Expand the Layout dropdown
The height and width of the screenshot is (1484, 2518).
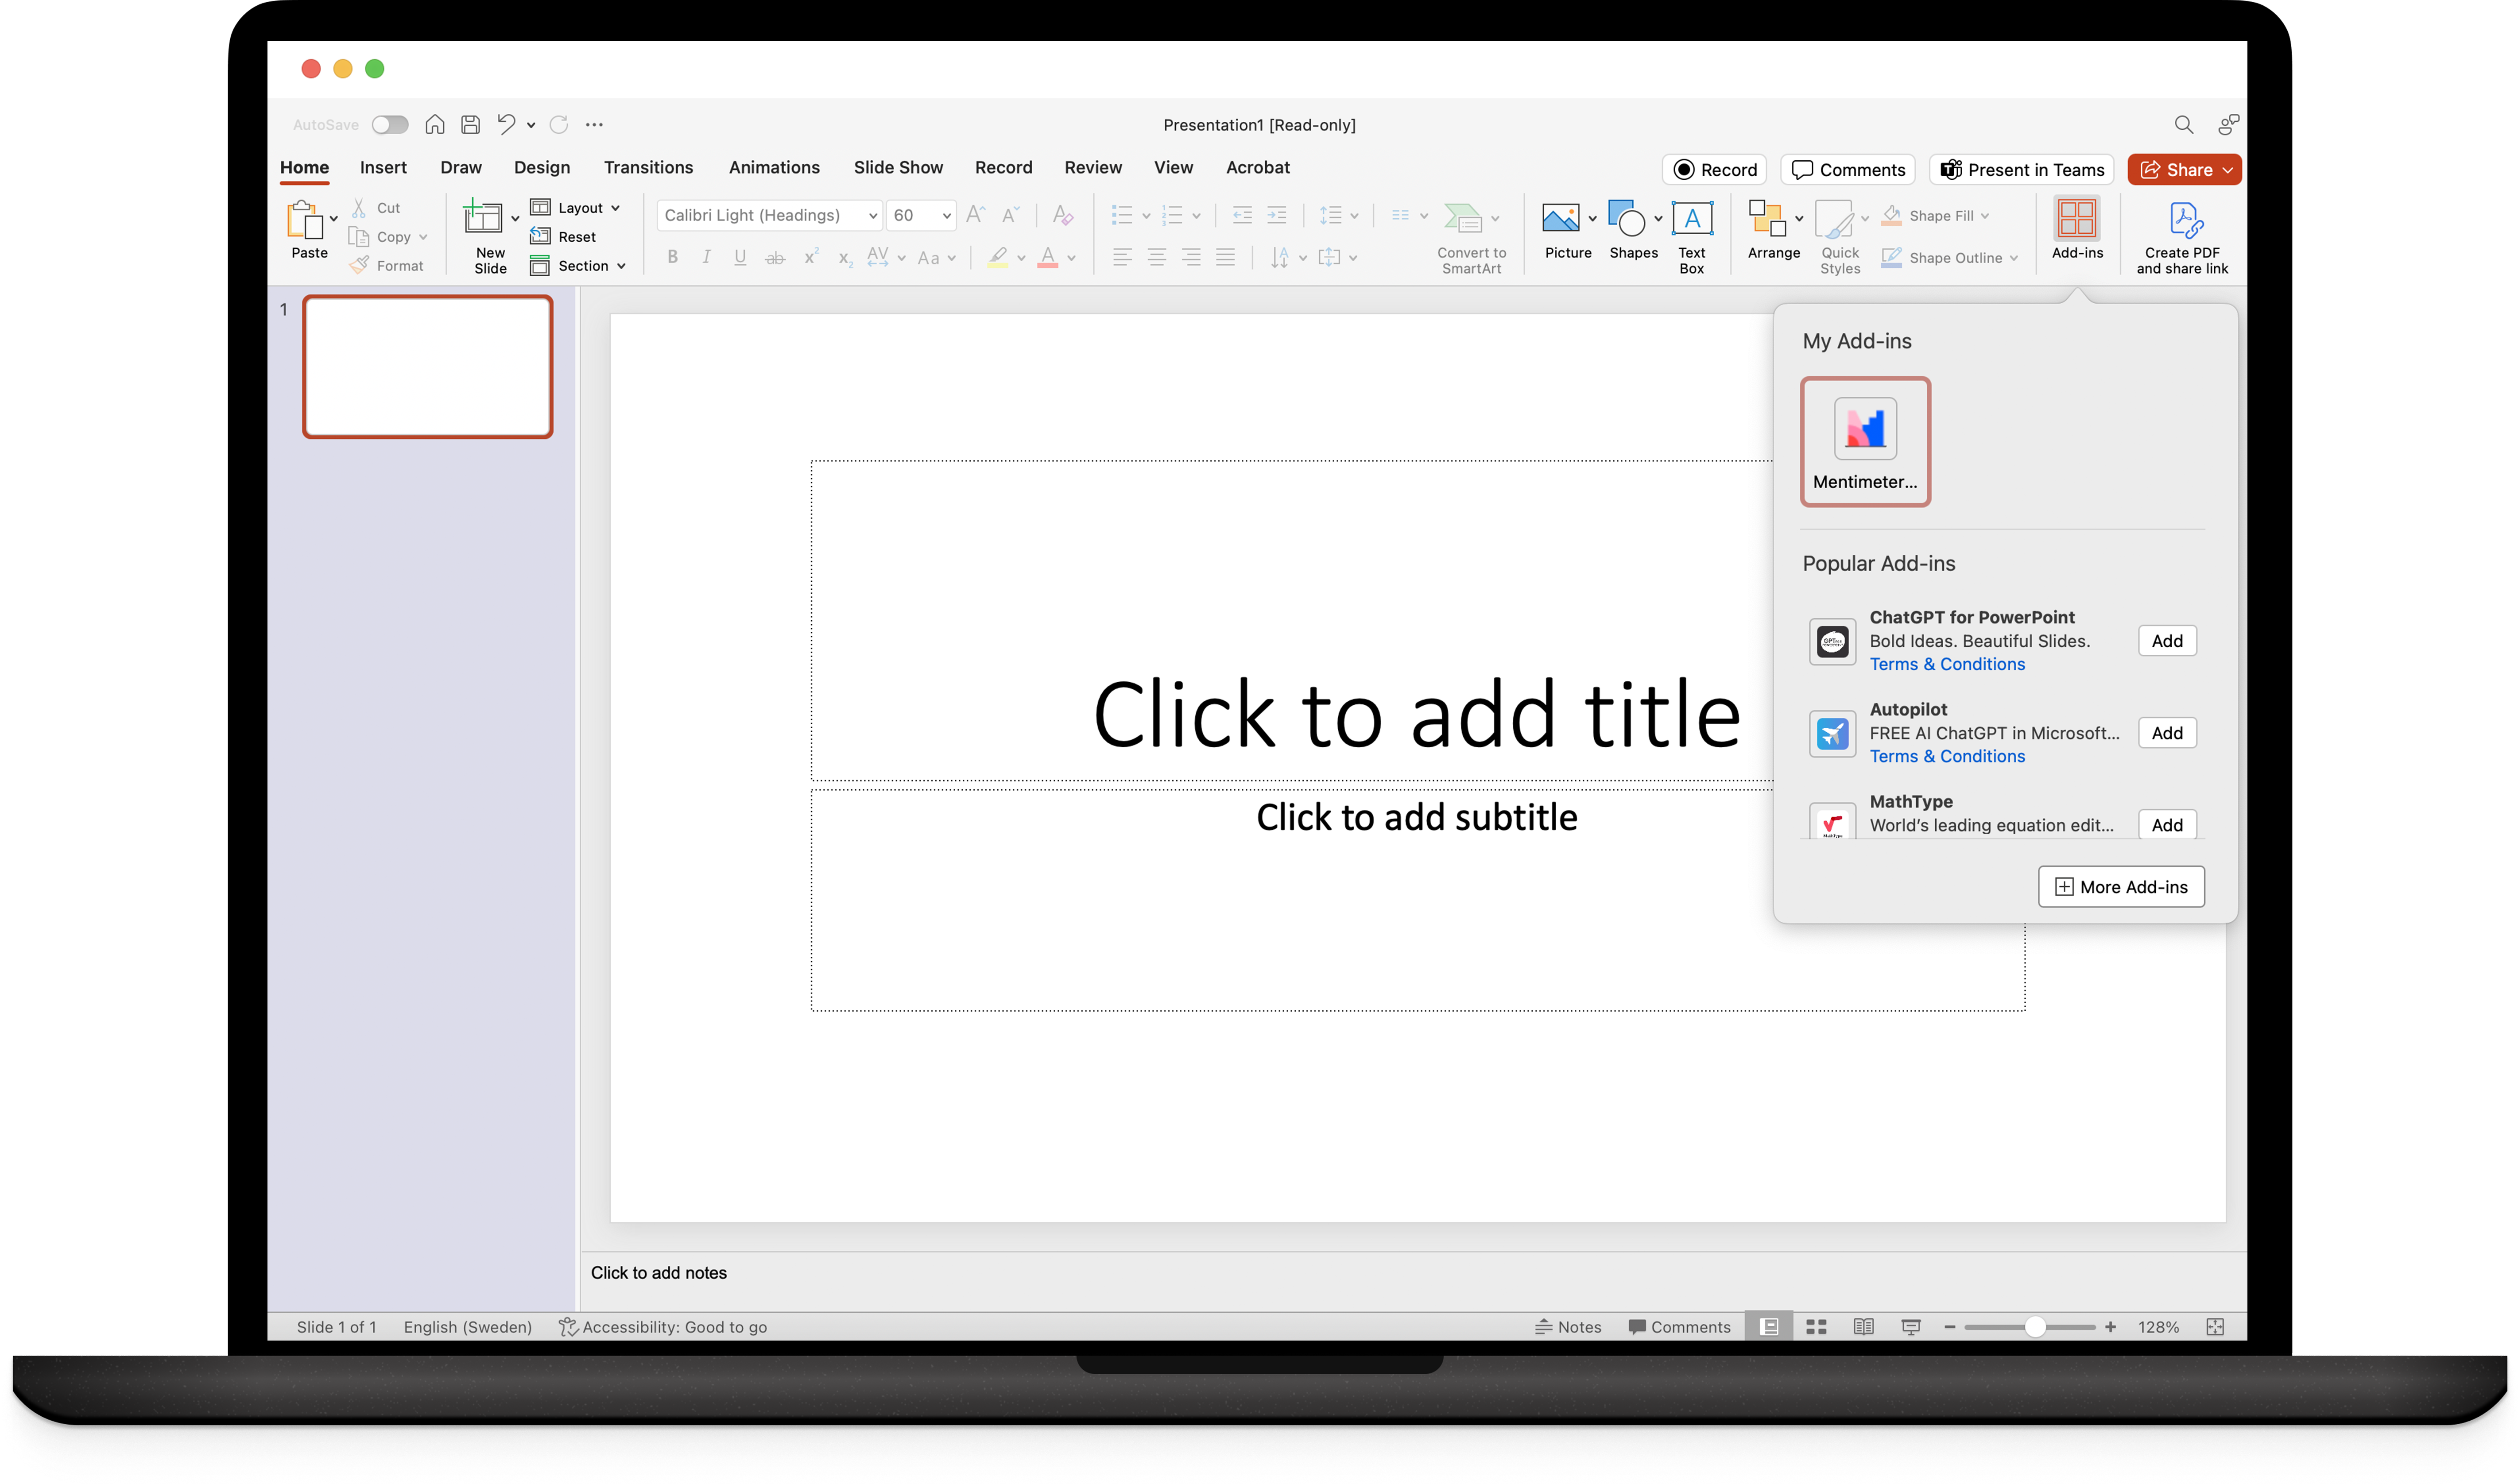[x=615, y=208]
